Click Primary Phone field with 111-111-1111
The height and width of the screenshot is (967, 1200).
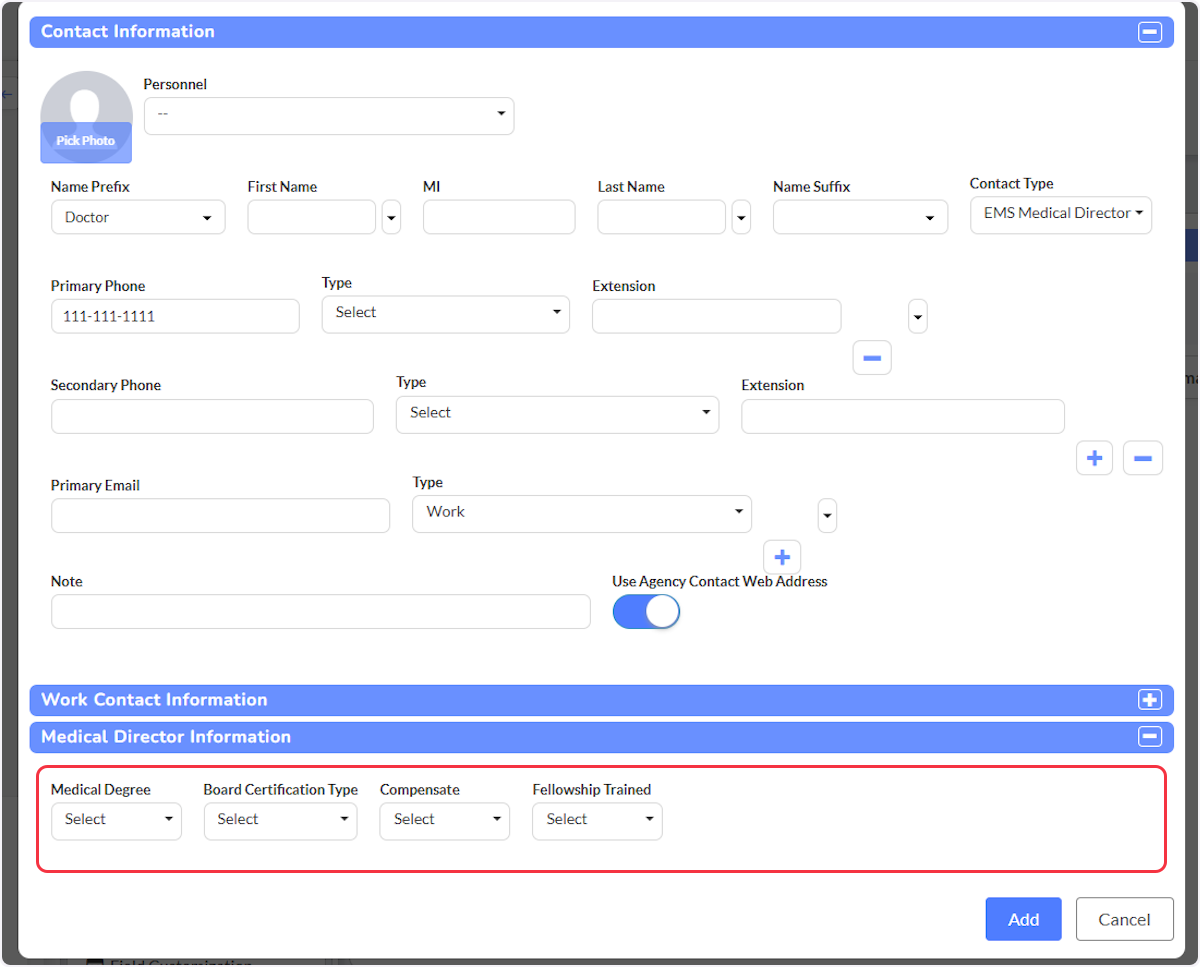(x=175, y=316)
